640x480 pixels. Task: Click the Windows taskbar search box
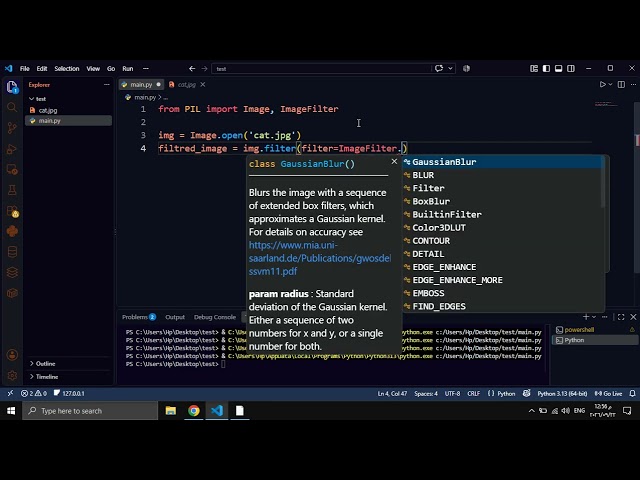90,411
